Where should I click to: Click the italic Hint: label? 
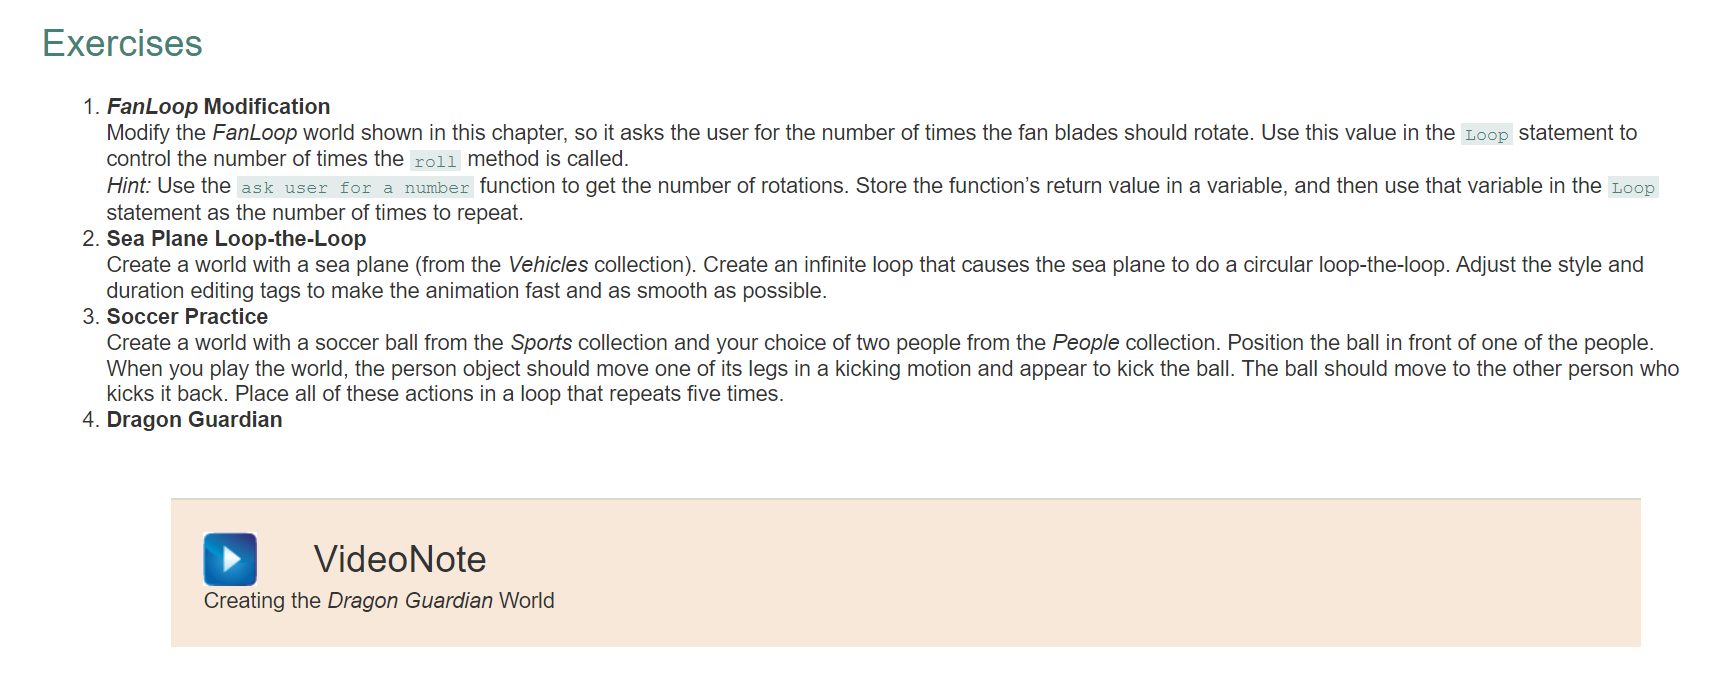click(129, 186)
